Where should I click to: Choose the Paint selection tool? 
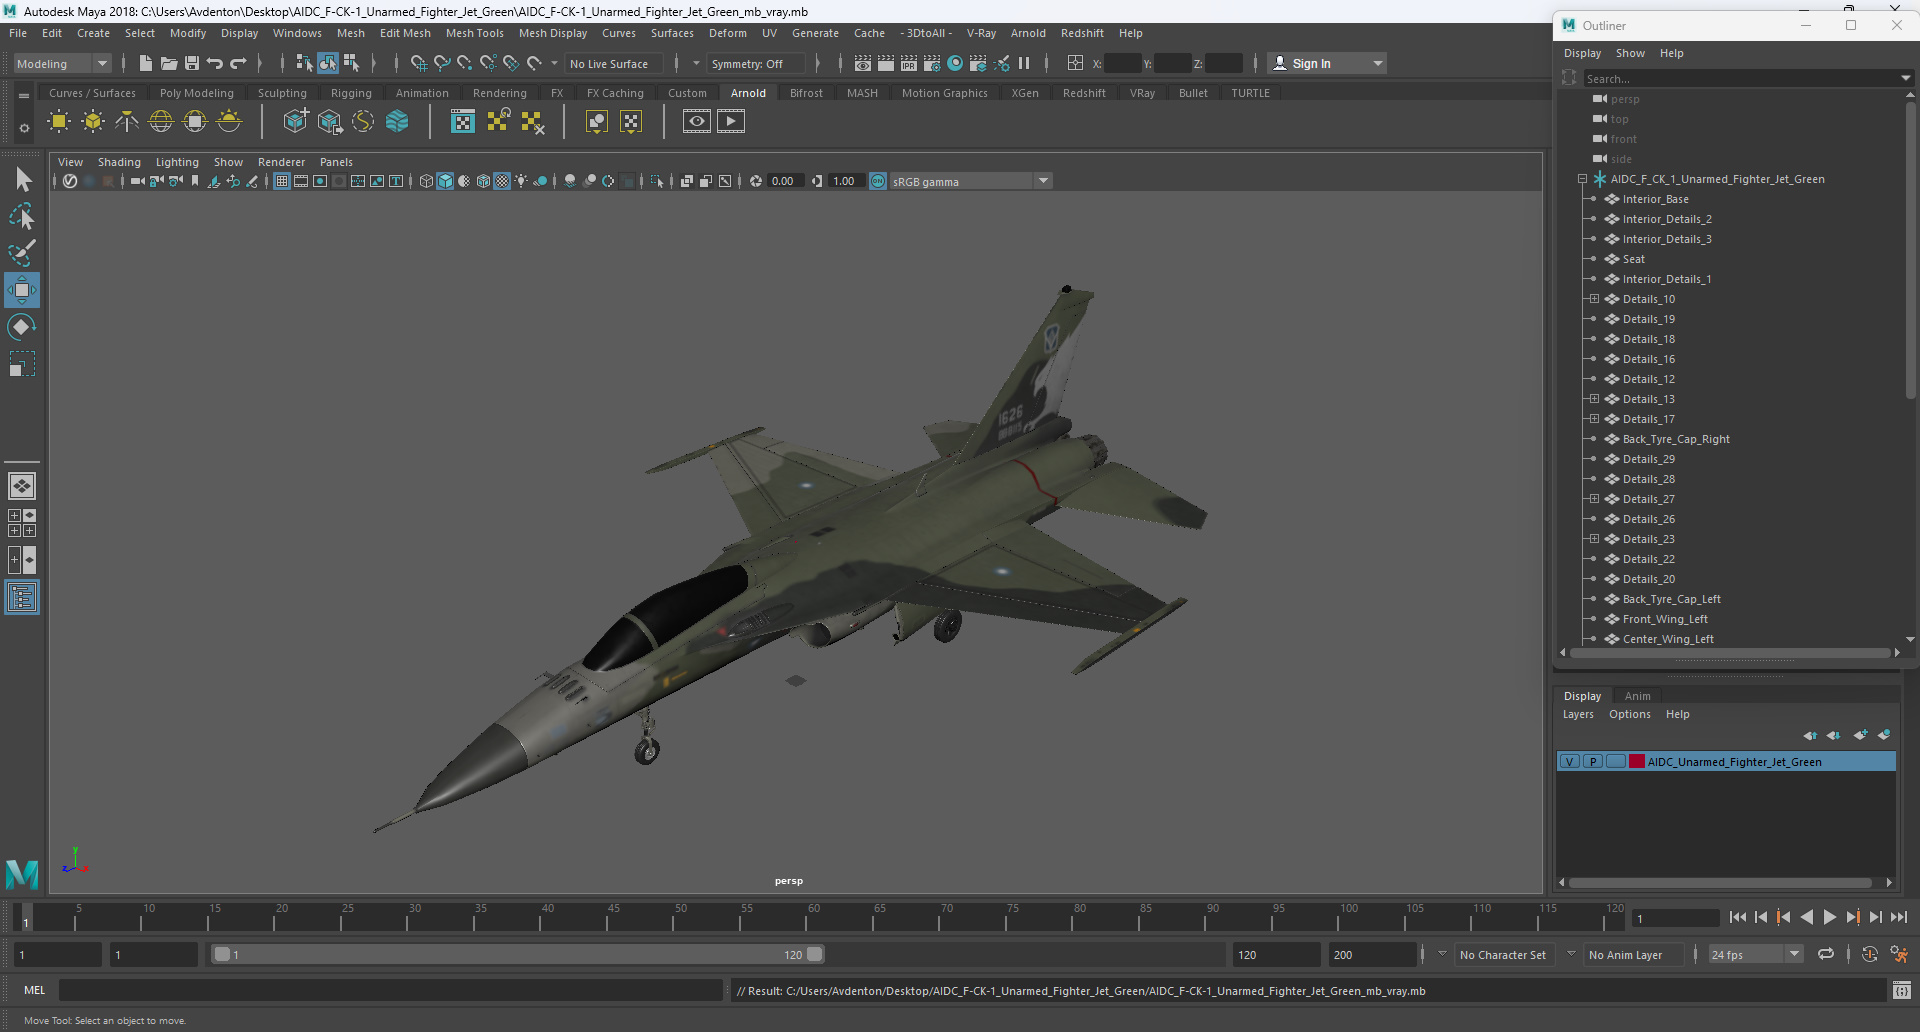(22, 253)
